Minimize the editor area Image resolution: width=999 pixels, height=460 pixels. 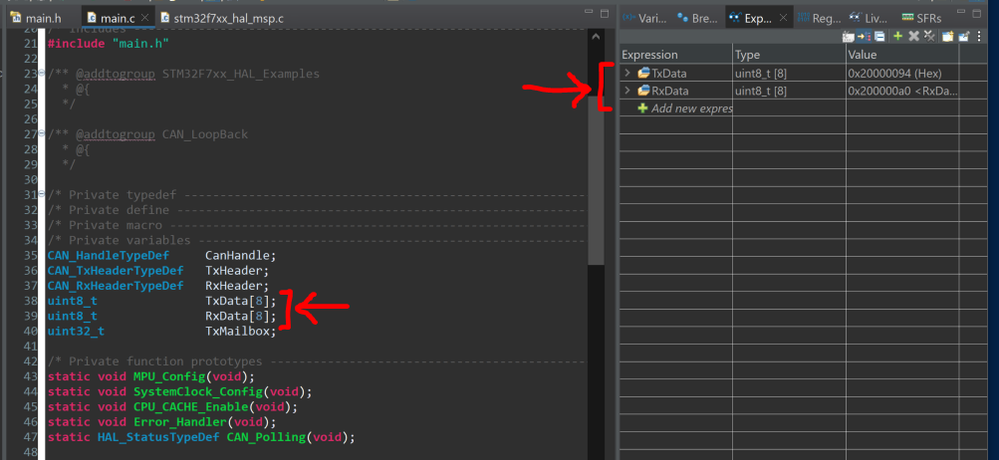(590, 12)
